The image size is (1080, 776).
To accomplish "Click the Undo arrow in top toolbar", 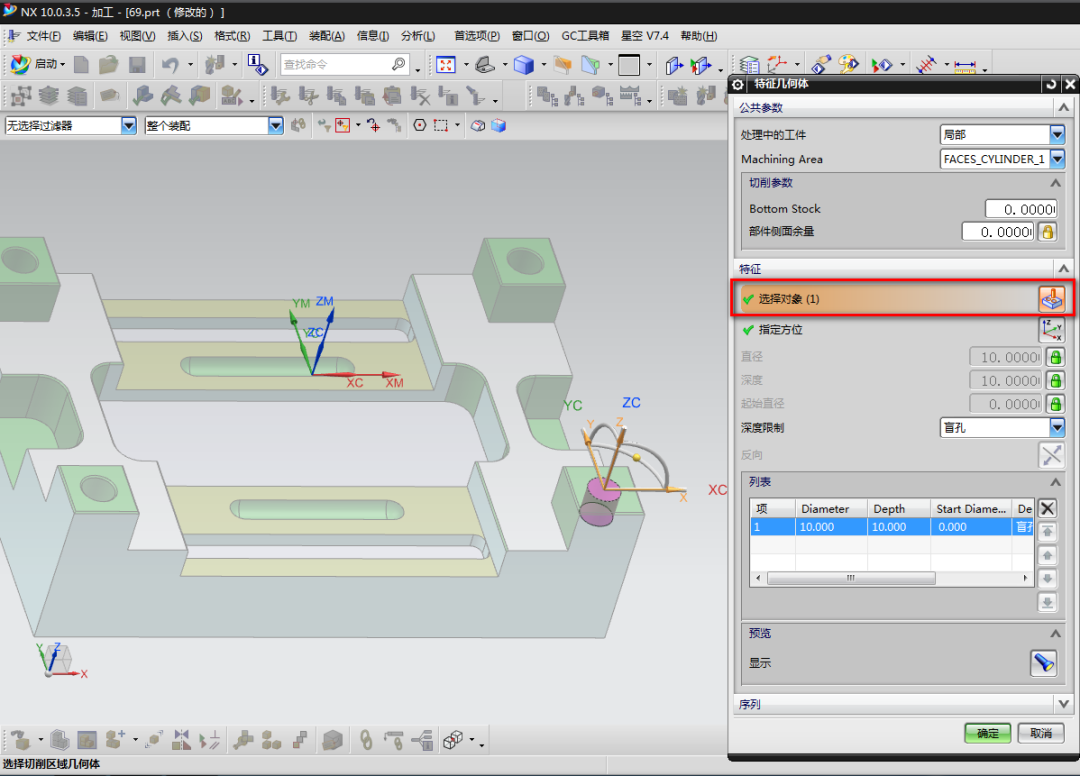I will coord(169,65).
